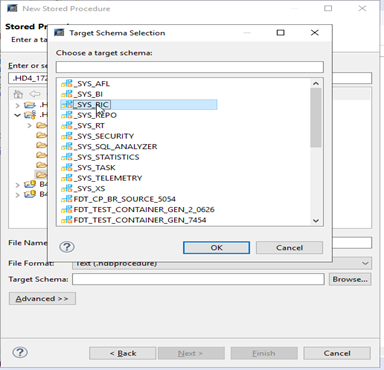The height and width of the screenshot is (370, 384).
Task: Click the schema icon beside FDT_TEST_CONTAINER_GEN_2_0626
Action: [67, 209]
